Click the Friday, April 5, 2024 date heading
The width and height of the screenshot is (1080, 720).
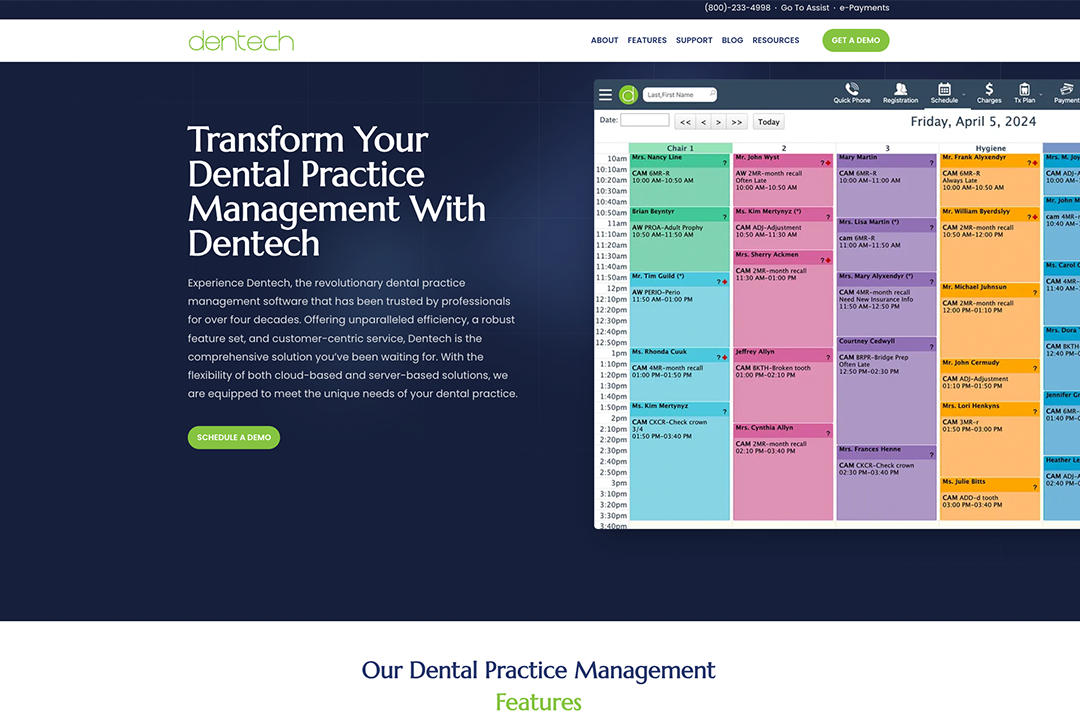973,121
